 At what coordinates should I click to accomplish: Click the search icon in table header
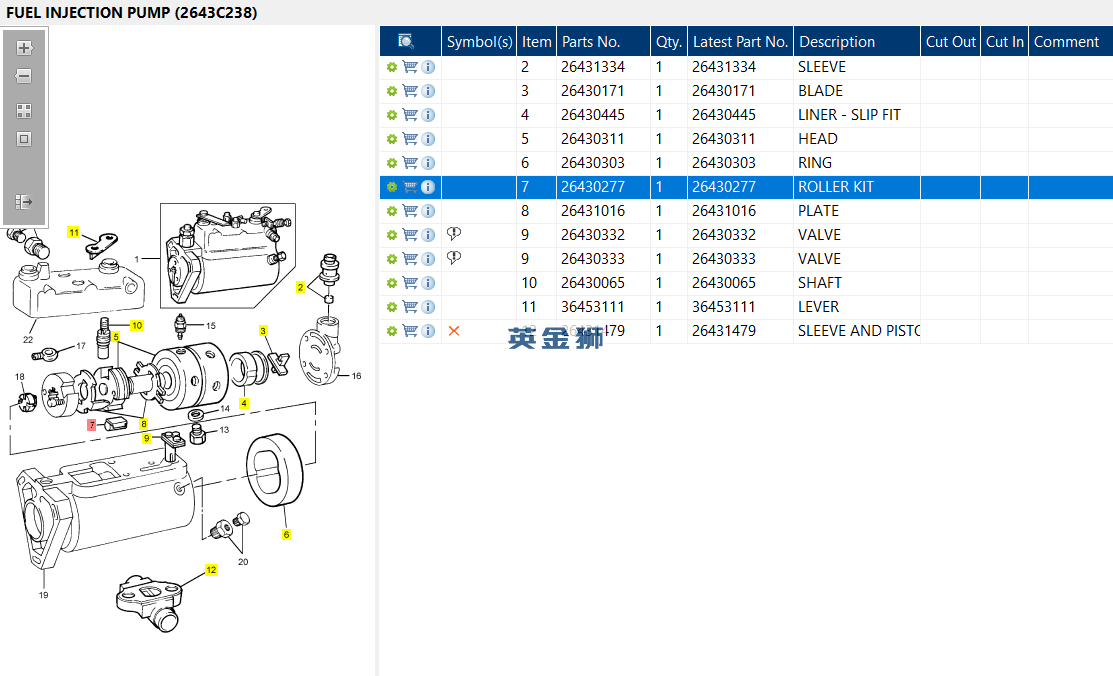click(406, 41)
